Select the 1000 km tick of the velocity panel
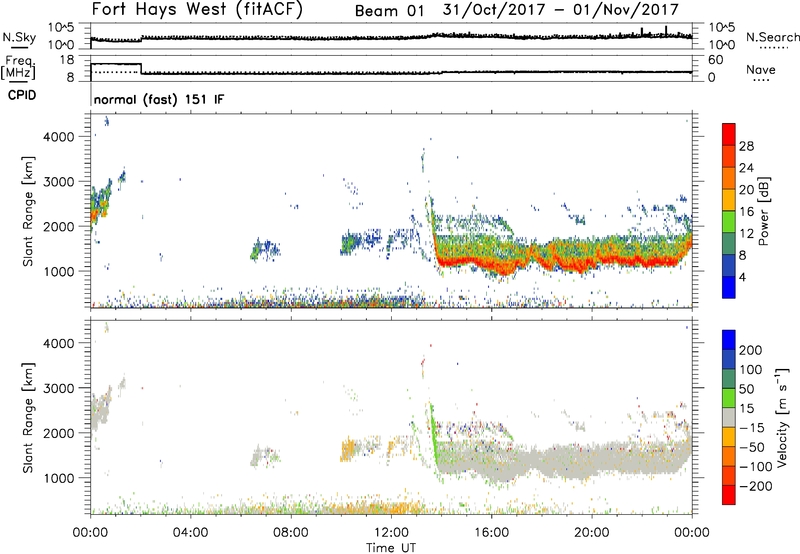800x554 pixels. point(58,478)
